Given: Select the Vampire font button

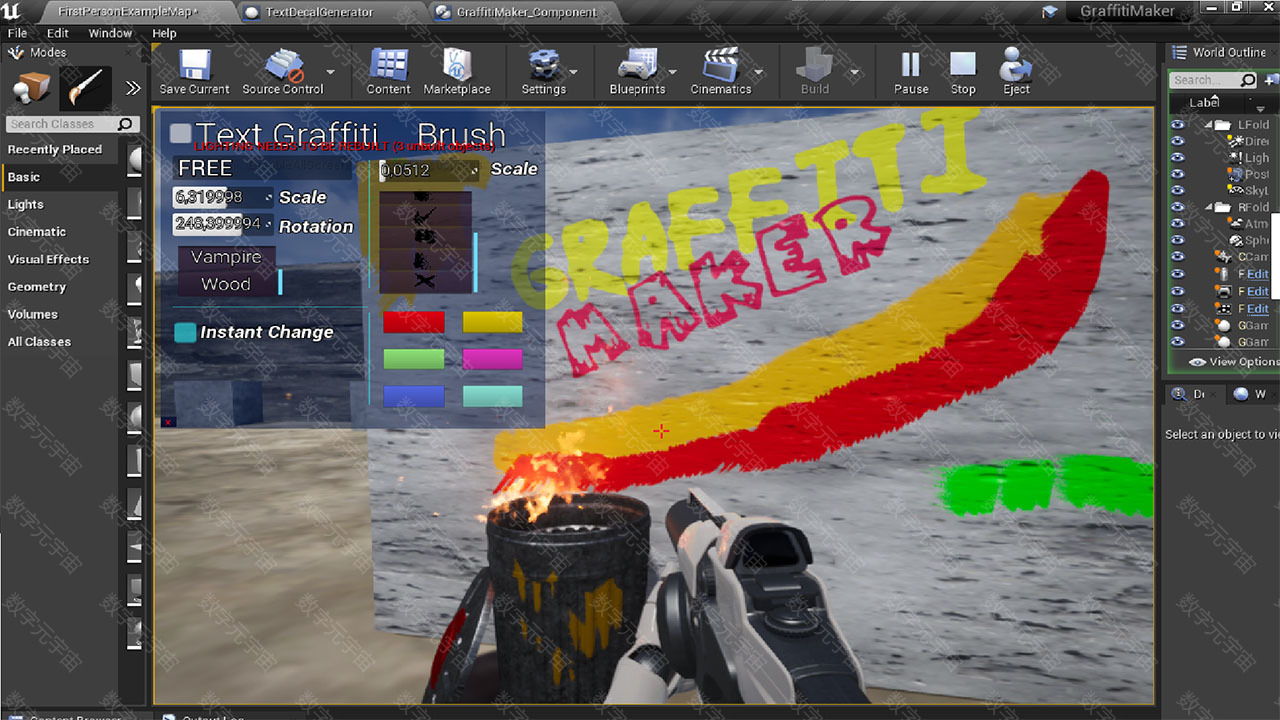Looking at the screenshot, I should point(226,257).
